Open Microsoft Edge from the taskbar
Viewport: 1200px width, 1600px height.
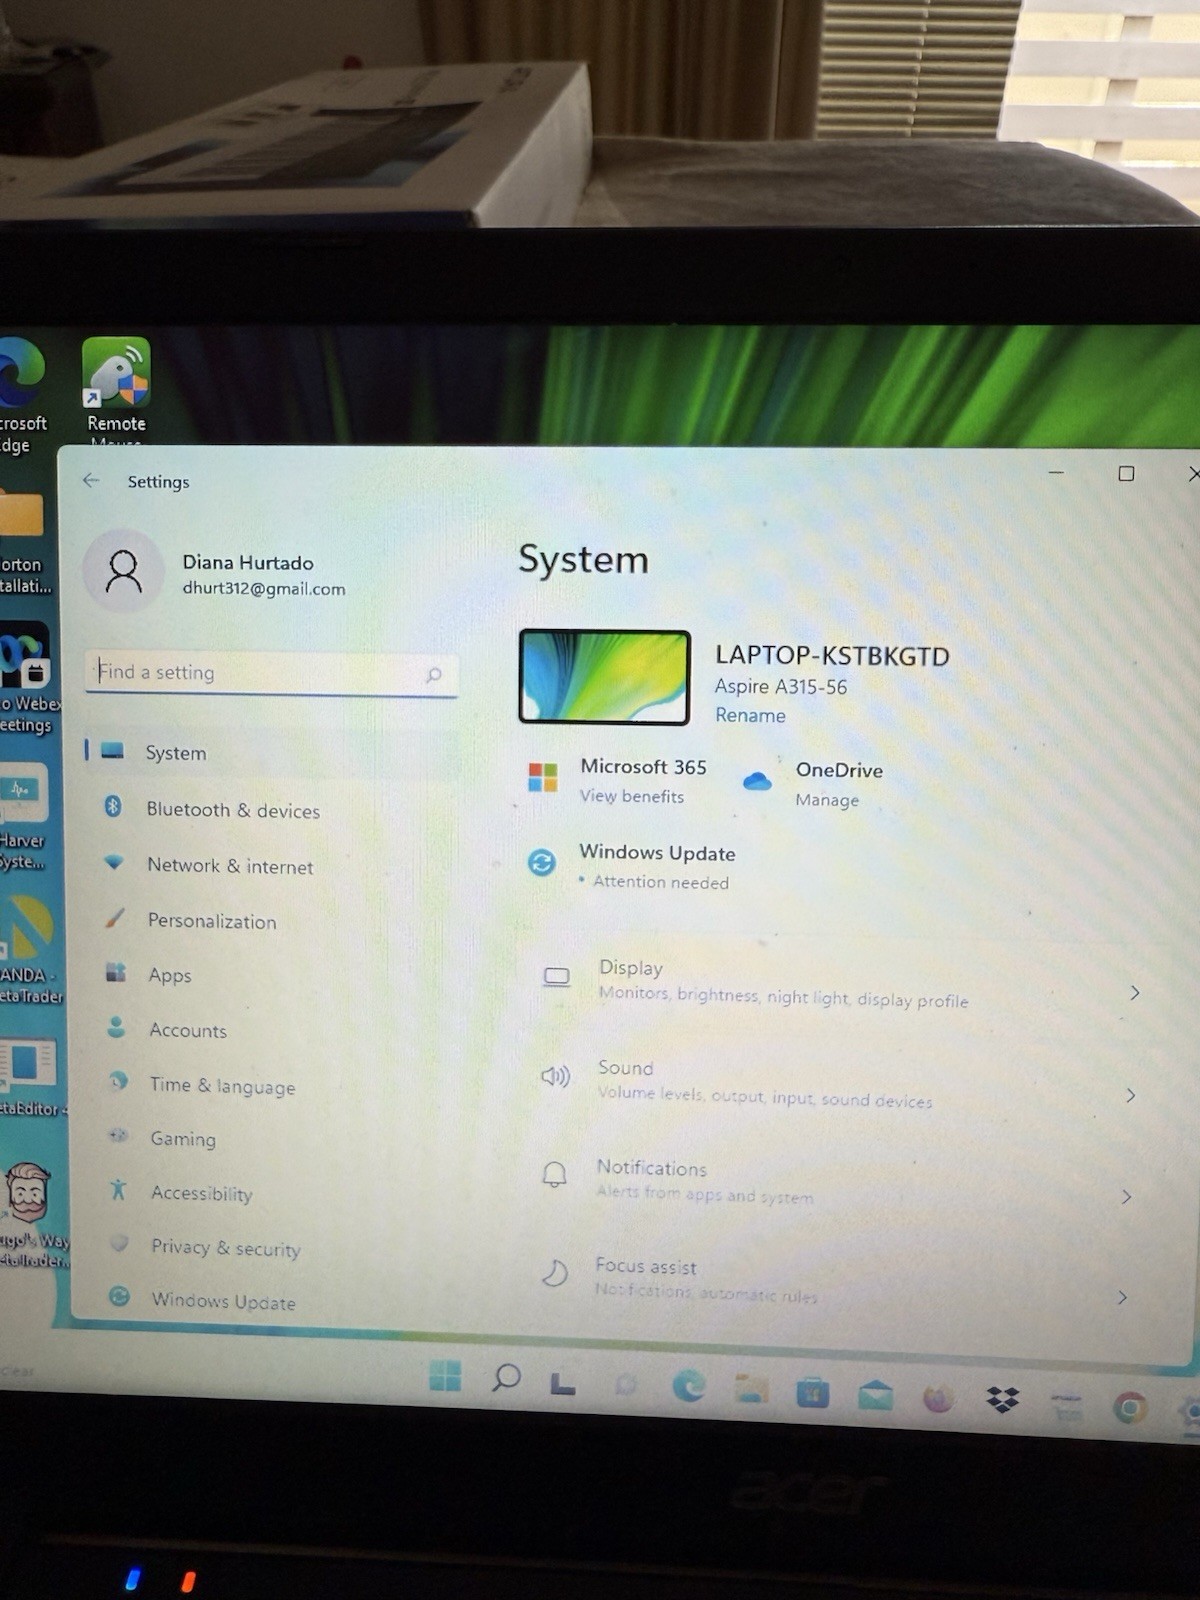[x=688, y=1385]
